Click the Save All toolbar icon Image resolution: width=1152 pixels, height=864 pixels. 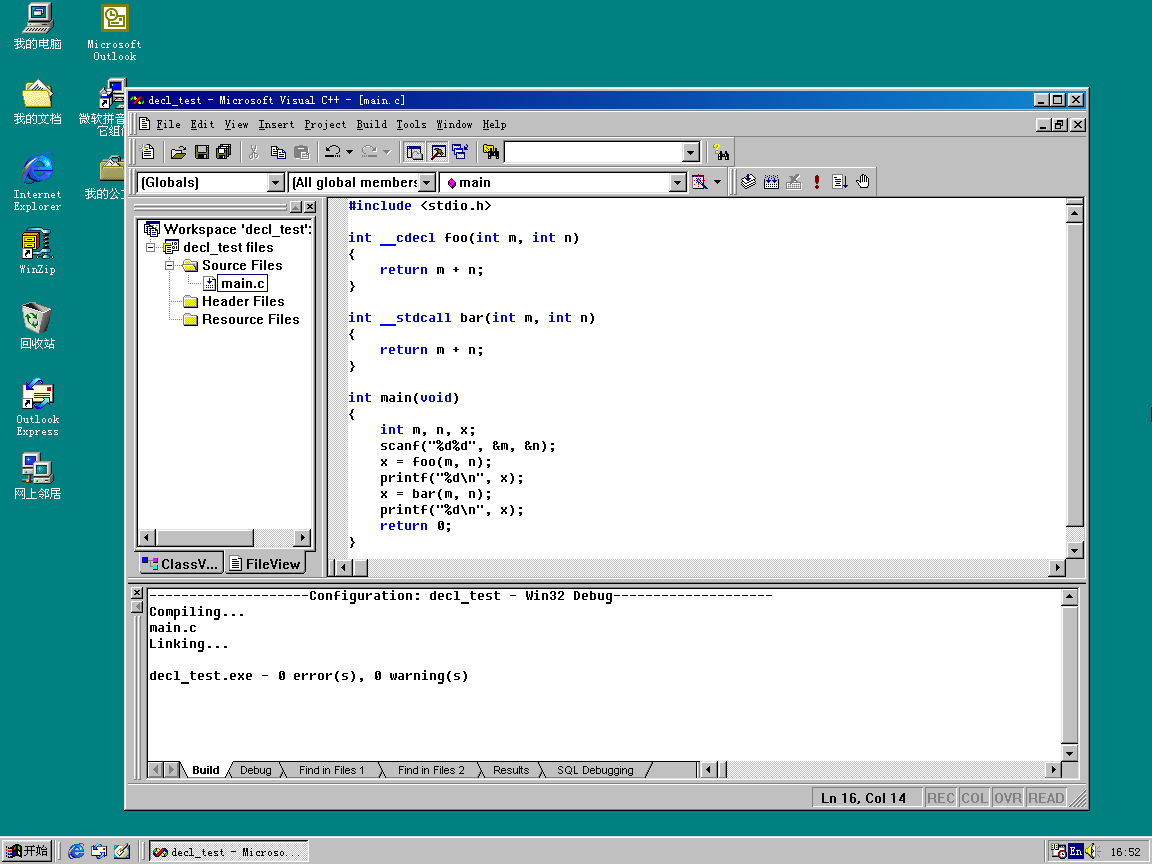[x=223, y=152]
